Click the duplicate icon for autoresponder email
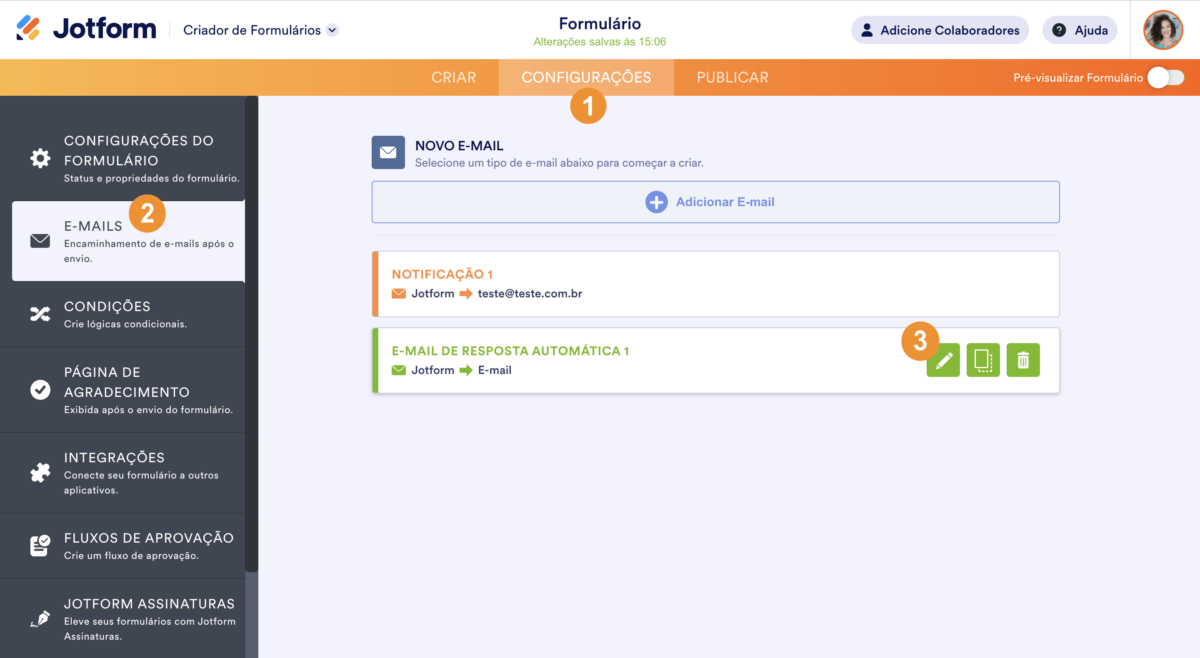 tap(983, 360)
